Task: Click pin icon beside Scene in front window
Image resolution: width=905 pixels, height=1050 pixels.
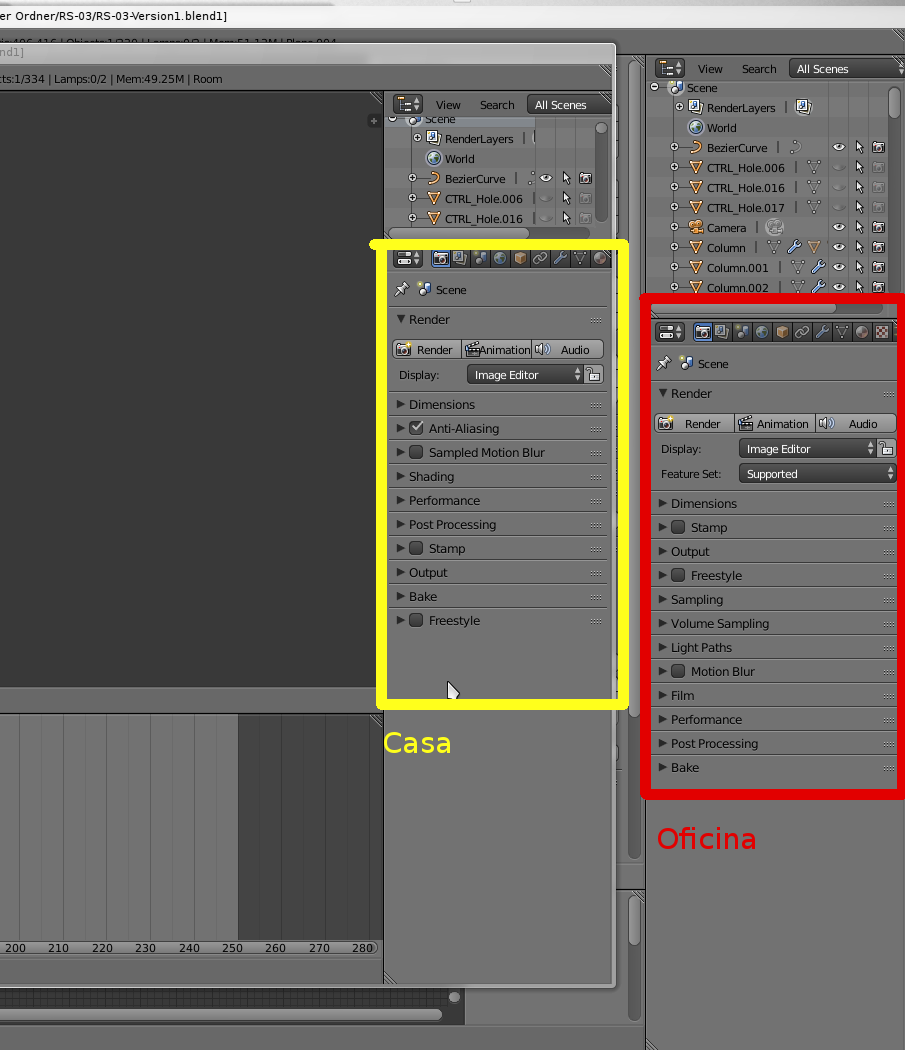Action: pos(401,290)
